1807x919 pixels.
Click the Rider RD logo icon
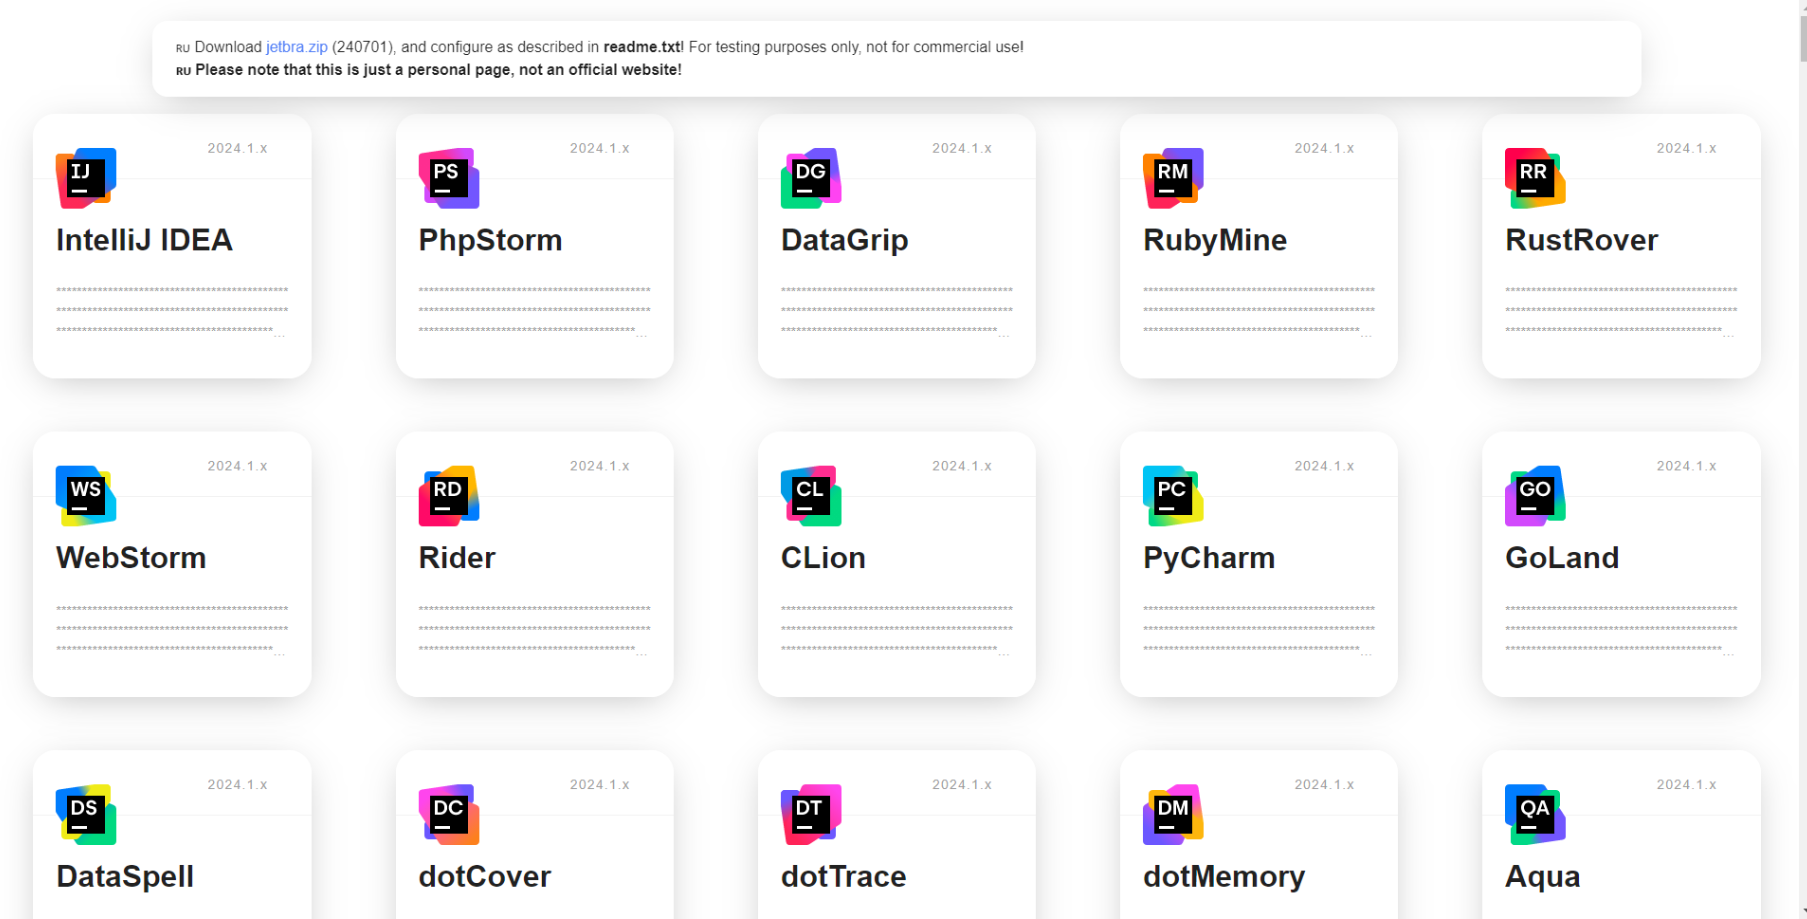tap(449, 496)
